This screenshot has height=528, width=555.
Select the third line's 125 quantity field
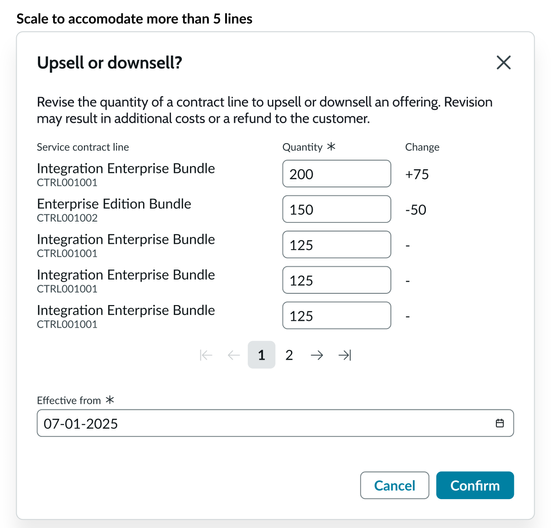click(x=337, y=245)
